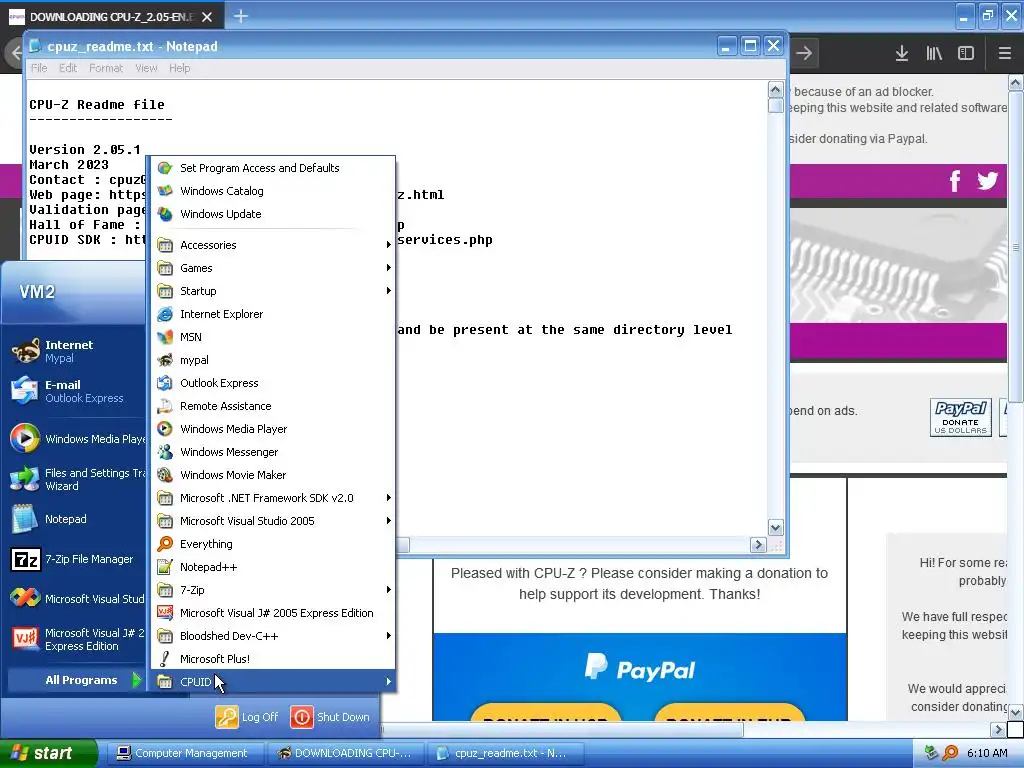Open Microsoft Visual Studio pinned icon
1024x768 pixels.
25,598
